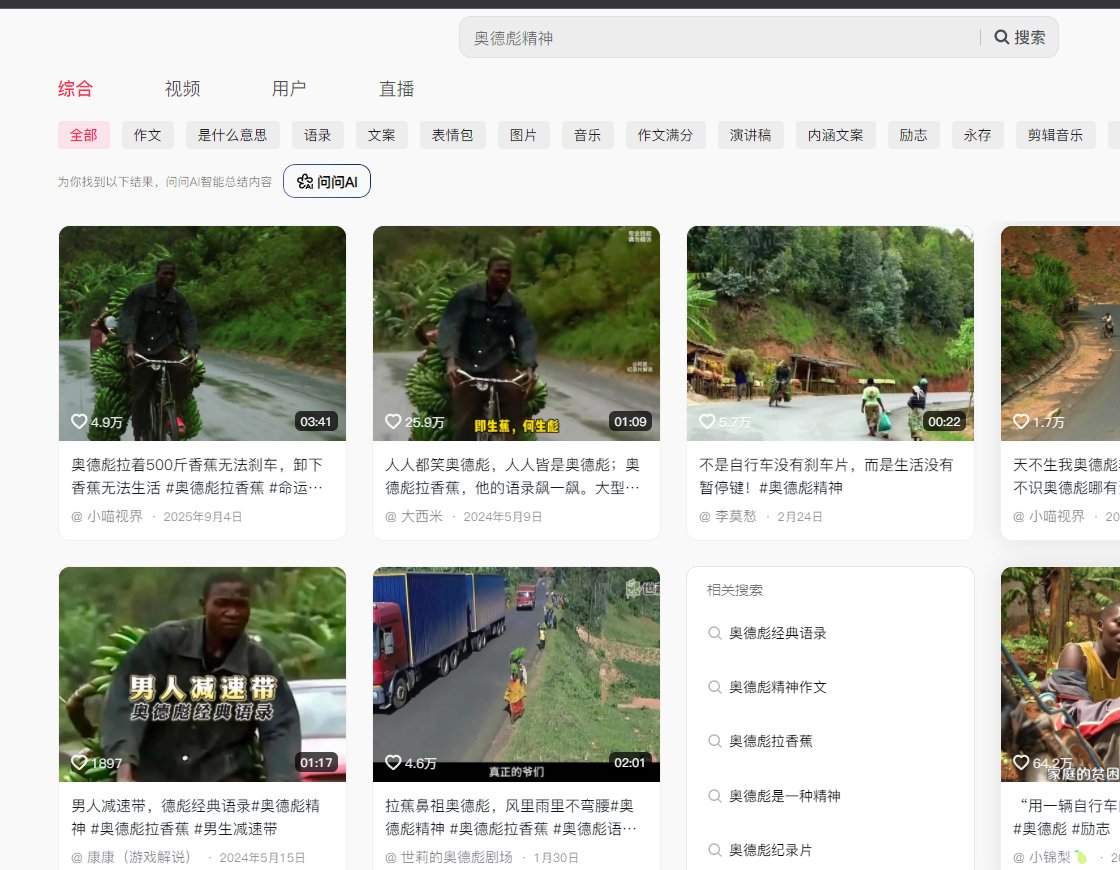The height and width of the screenshot is (870, 1120).
Task: Open the winding road thumbnail with 1.7万 likes
Action: click(1061, 333)
